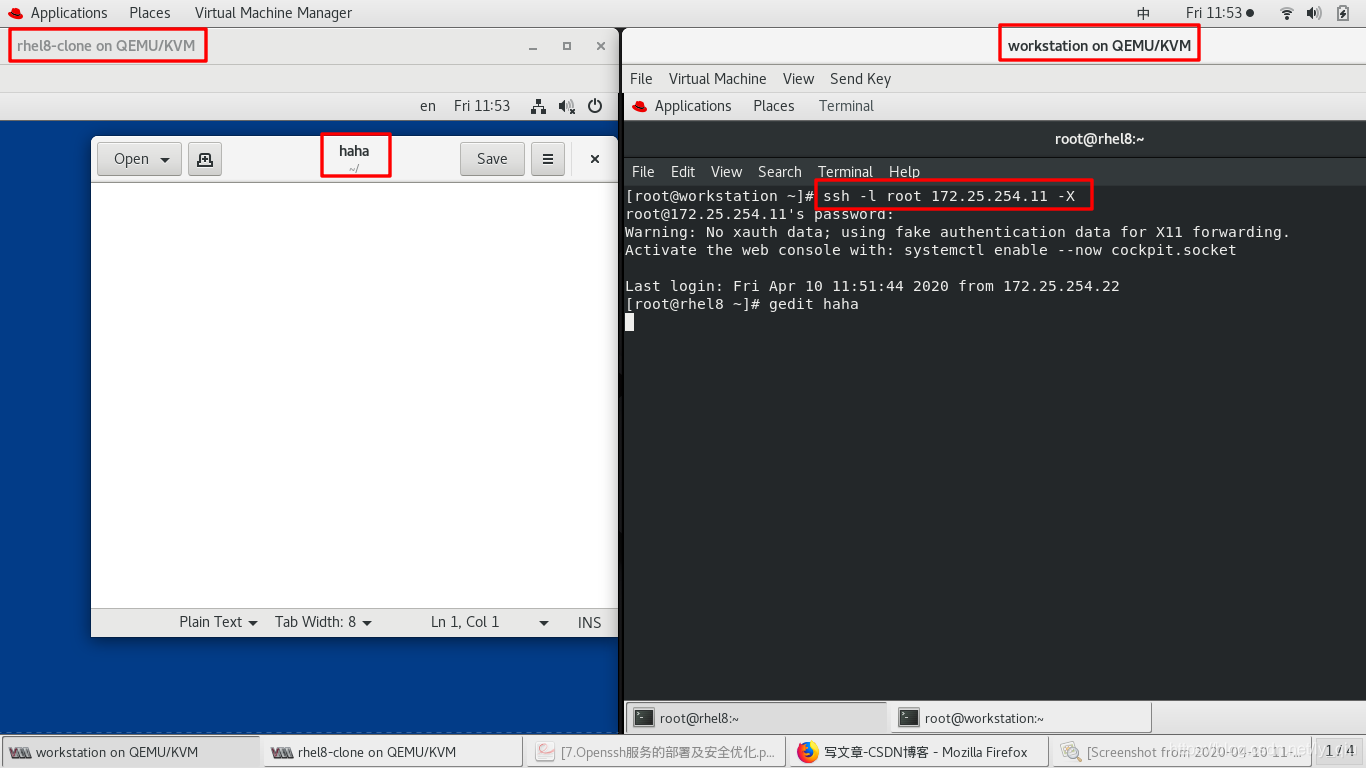Viewport: 1366px width, 768px height.
Task: Click Virtual Machine Manager in top bar
Action: tap(273, 13)
